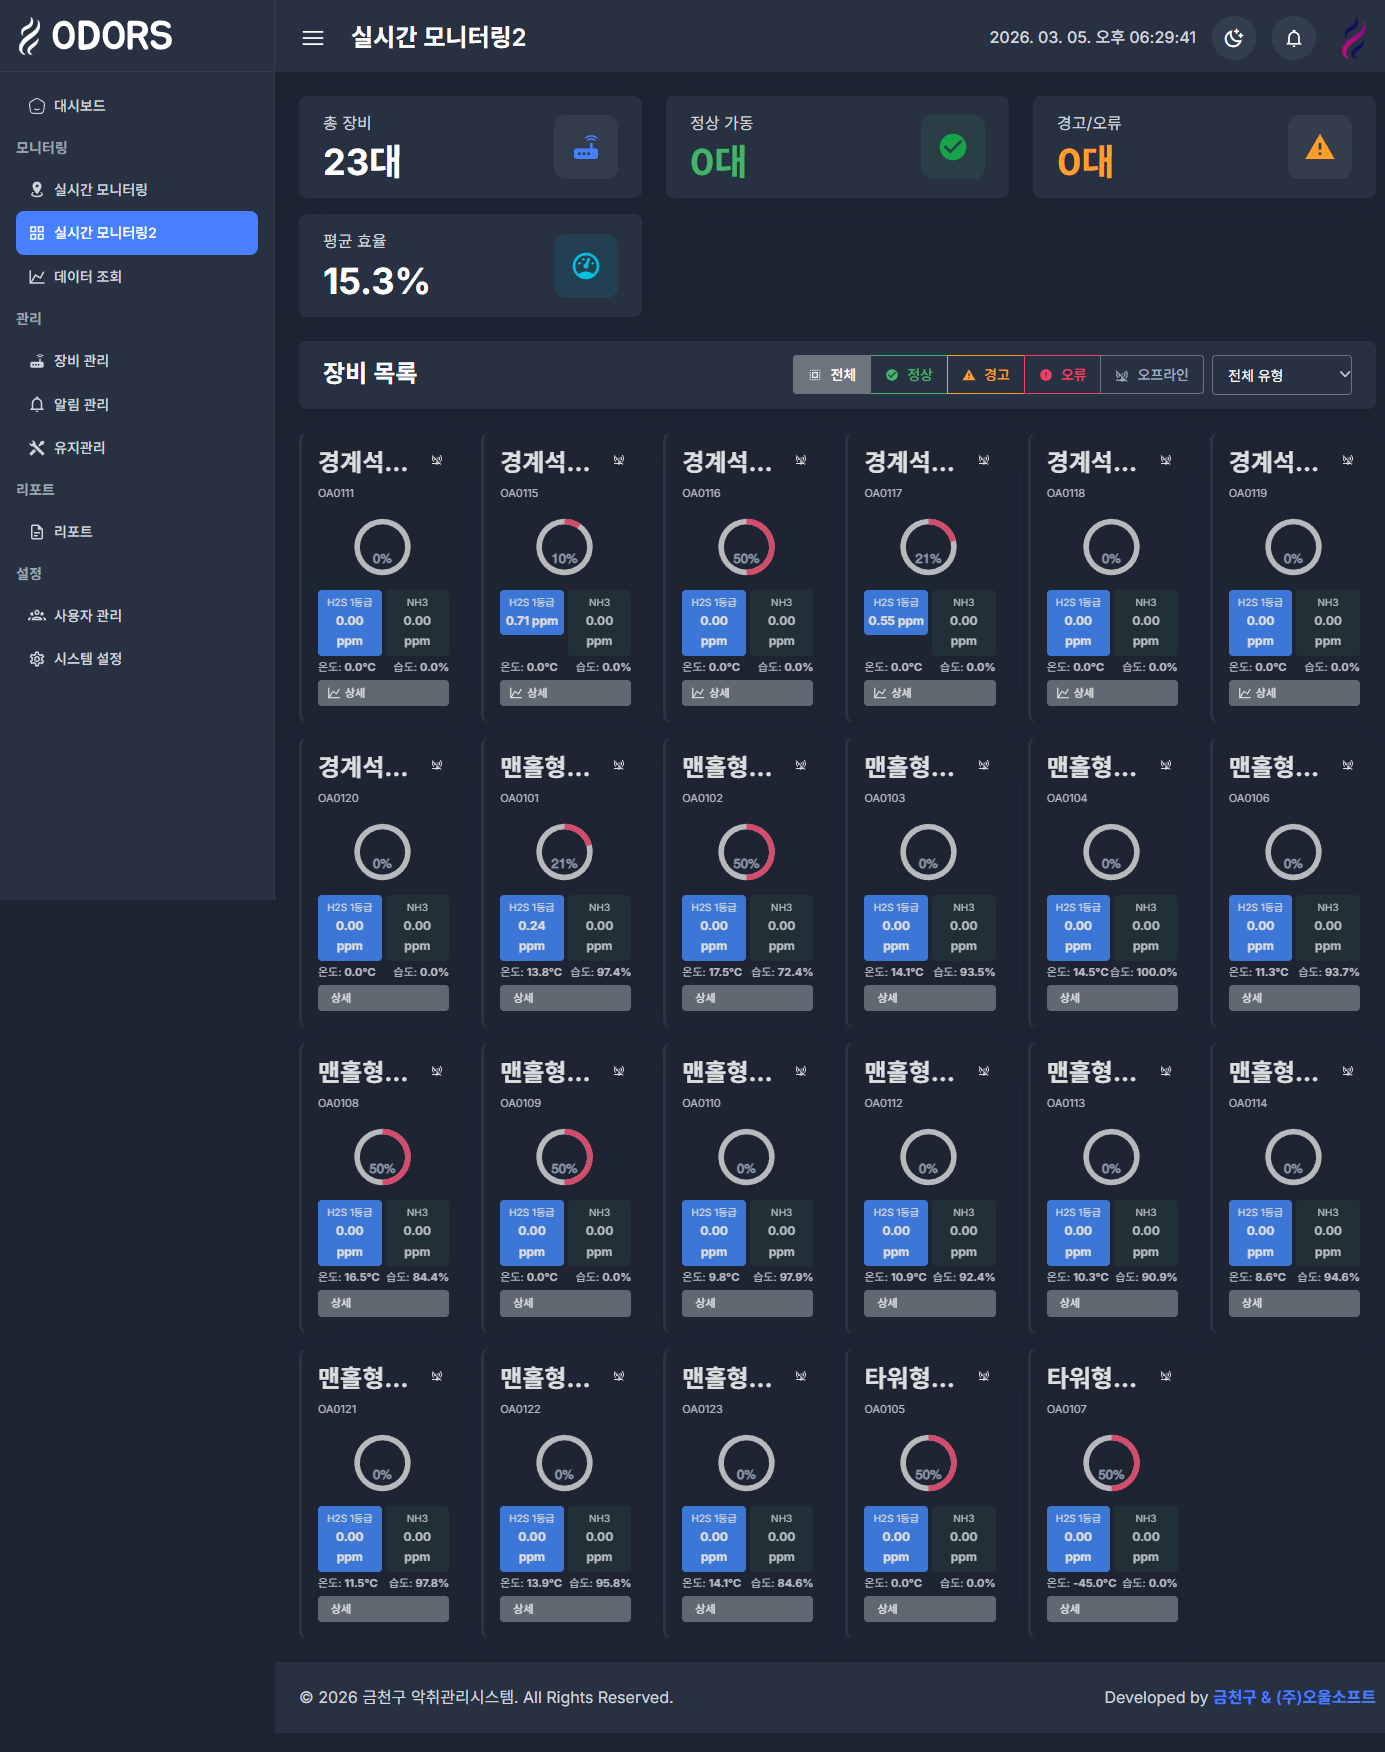Click the ODORS logo
The image size is (1385, 1752).
[x=96, y=36]
